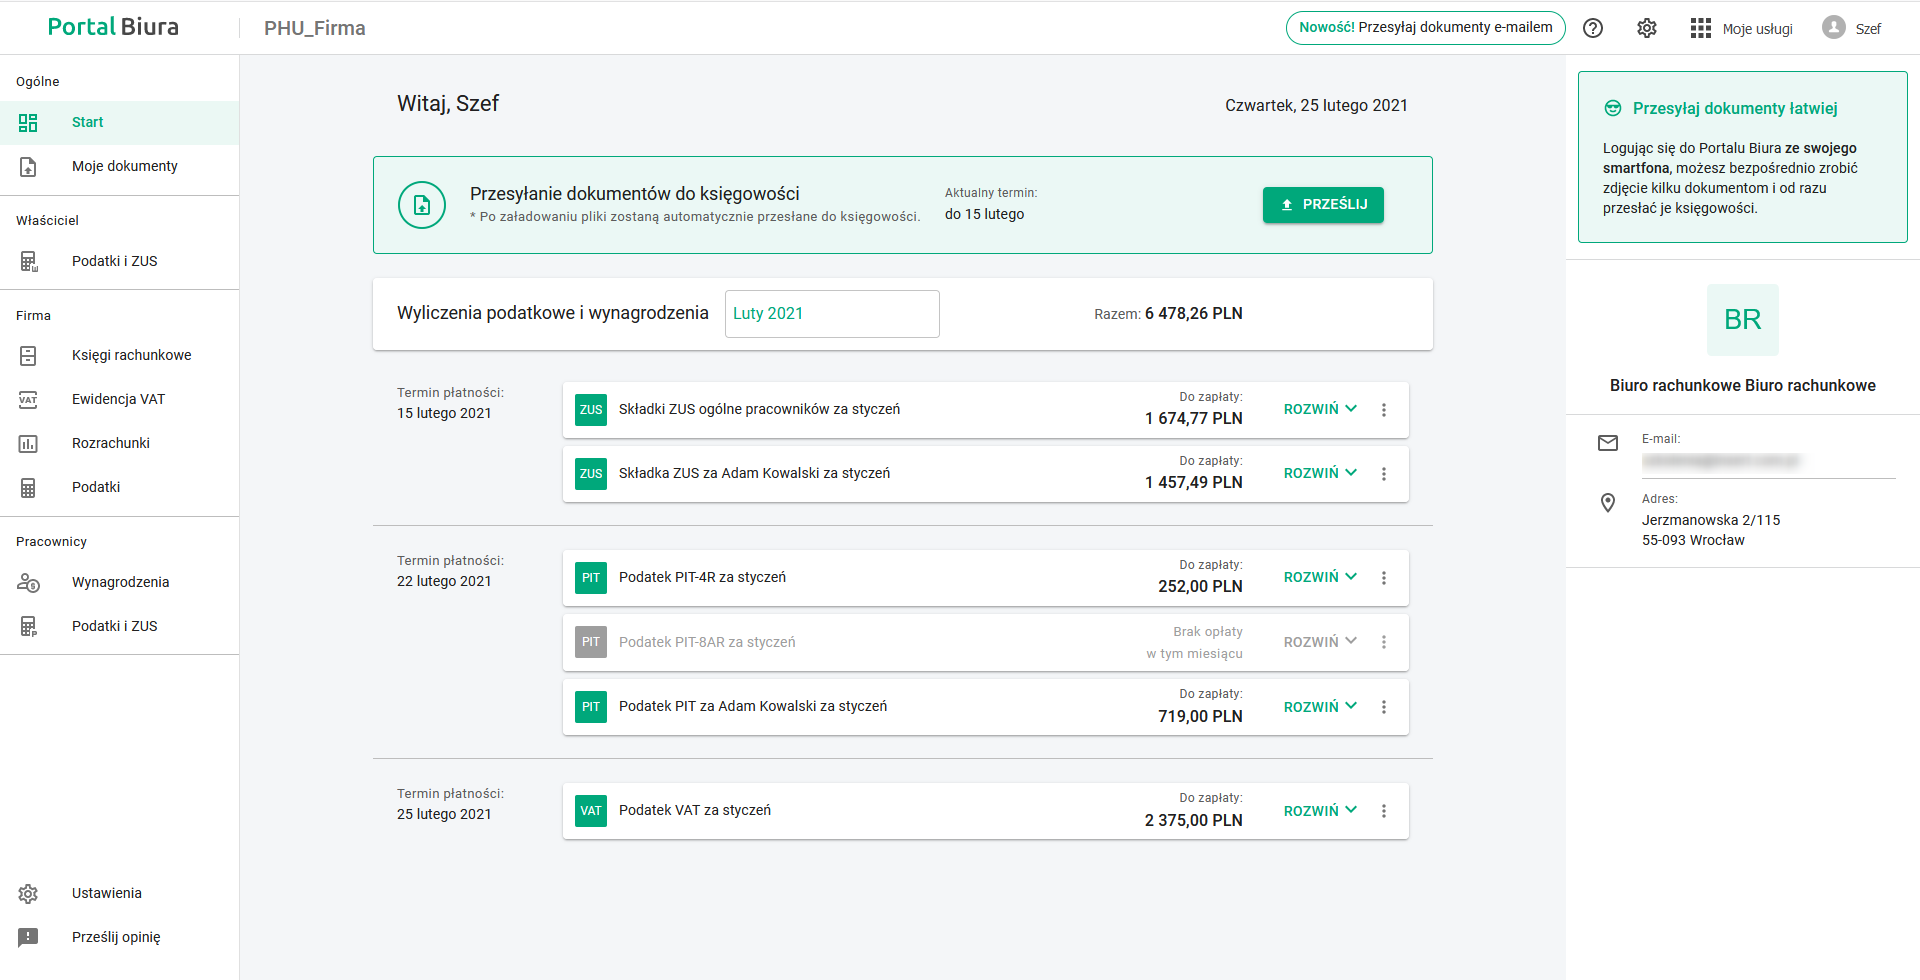Open the Luty 2021 month selector

831,314
